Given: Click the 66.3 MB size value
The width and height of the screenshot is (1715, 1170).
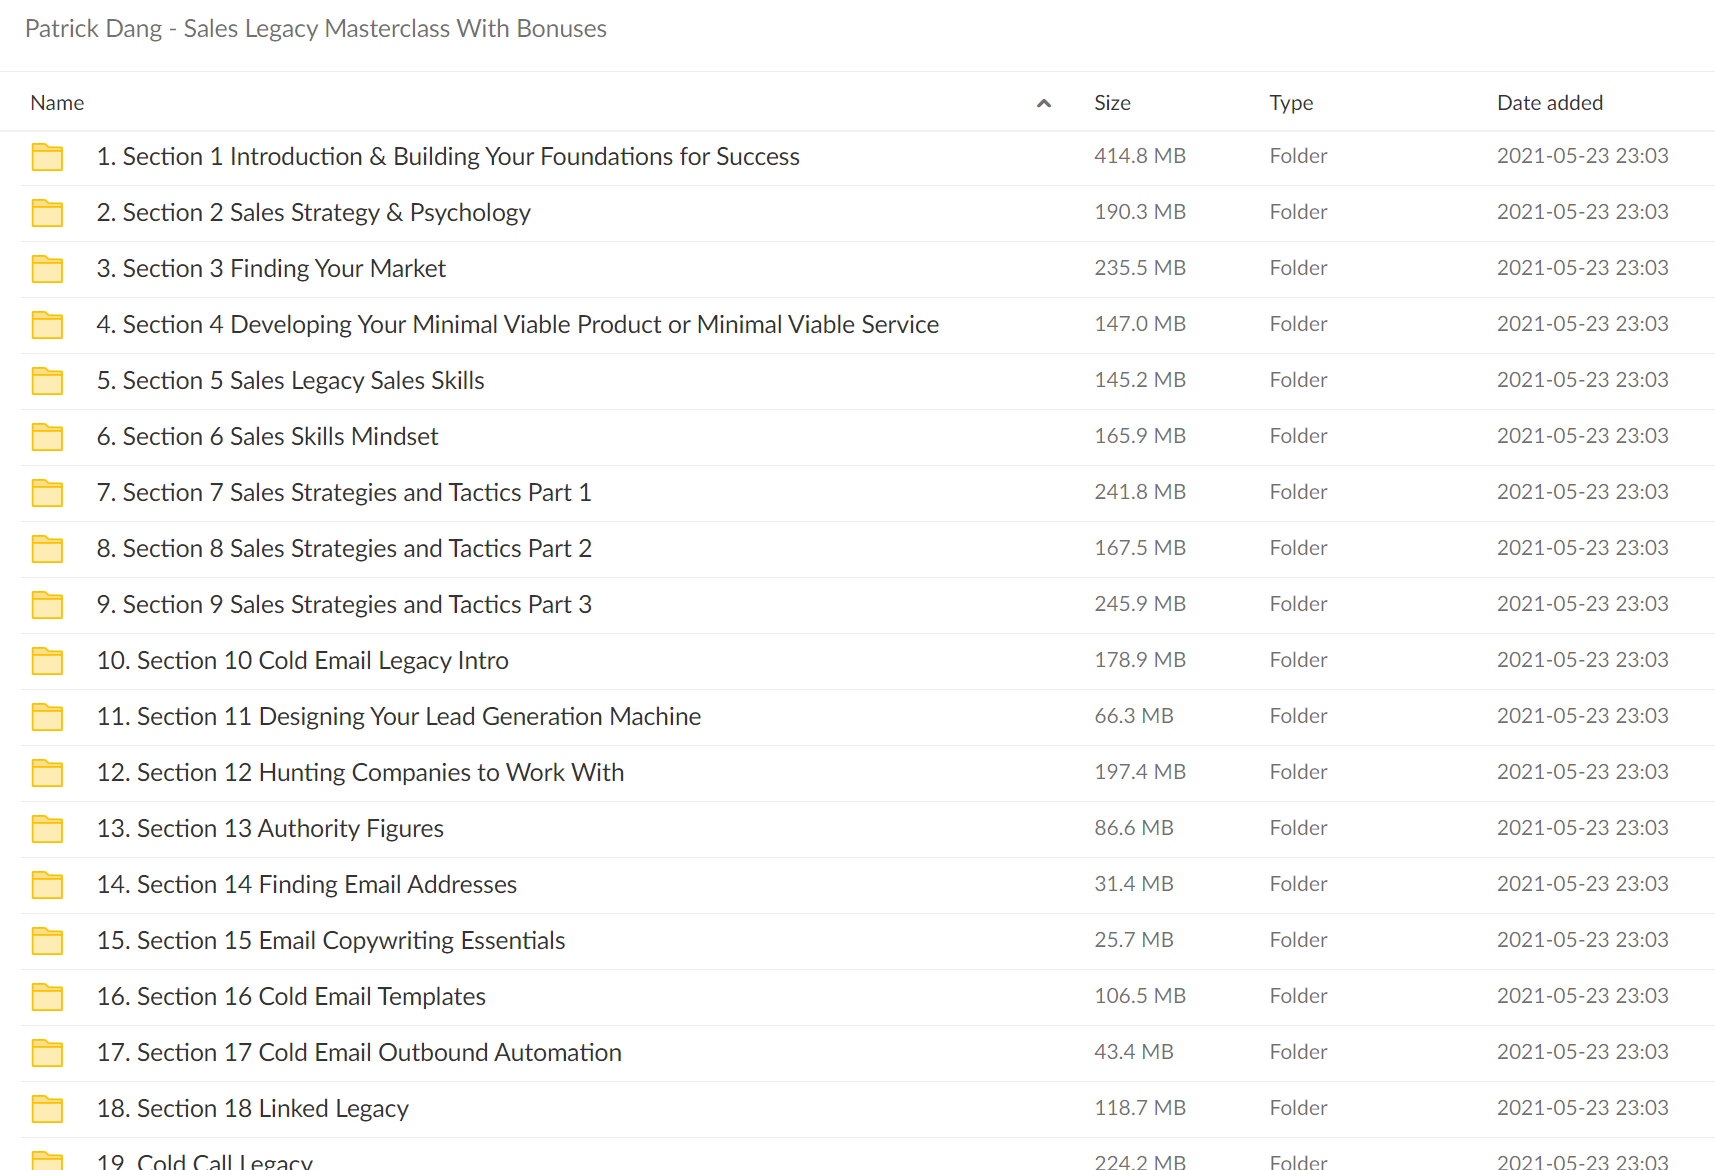Looking at the screenshot, I should pyautogui.click(x=1134, y=716).
